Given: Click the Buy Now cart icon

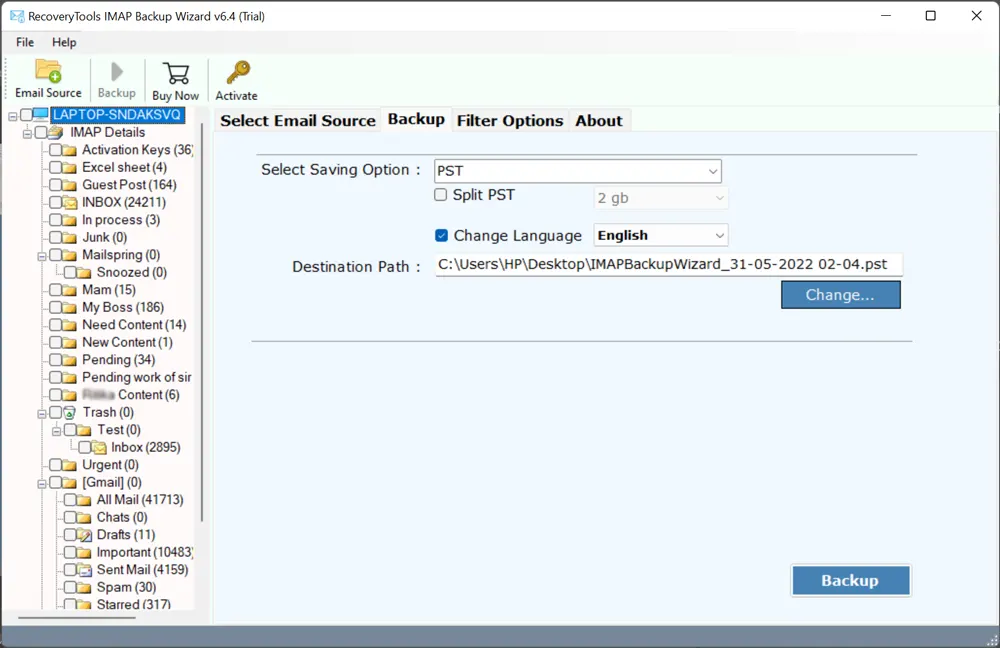Looking at the screenshot, I should pyautogui.click(x=176, y=74).
